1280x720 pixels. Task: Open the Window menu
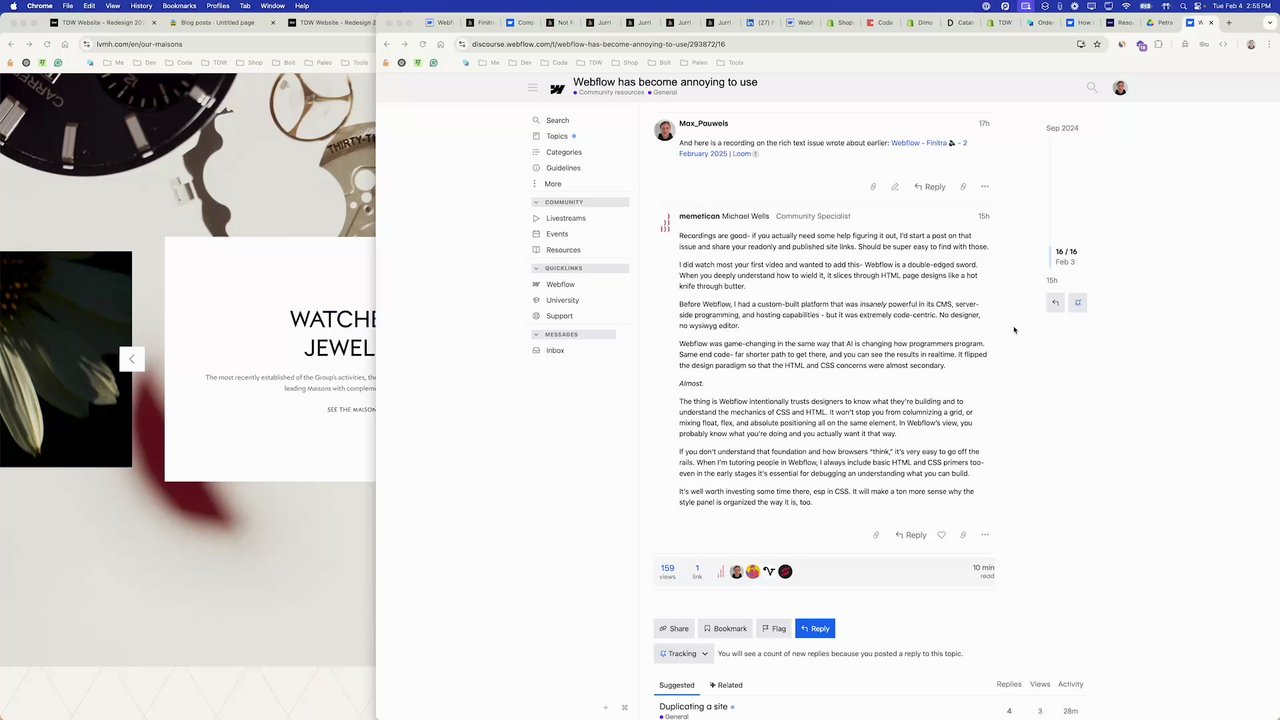point(273,6)
